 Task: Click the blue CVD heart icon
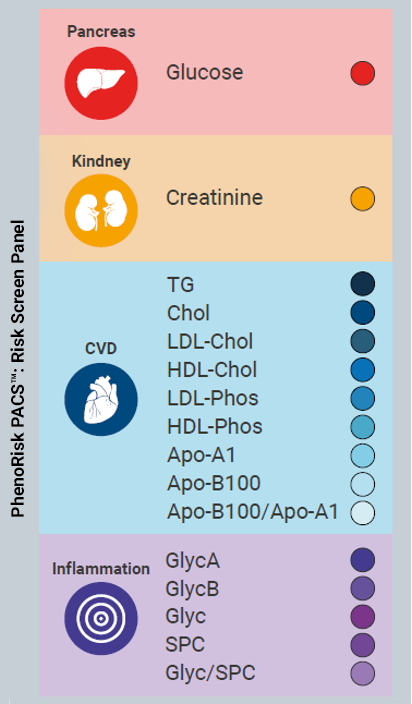point(101,399)
